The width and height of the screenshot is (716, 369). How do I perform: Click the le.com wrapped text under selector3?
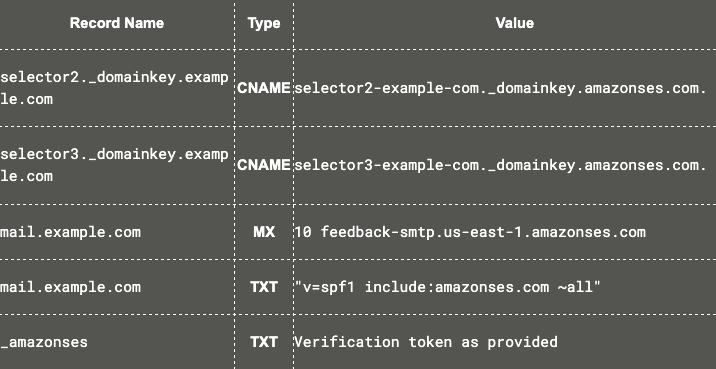coord(26,176)
